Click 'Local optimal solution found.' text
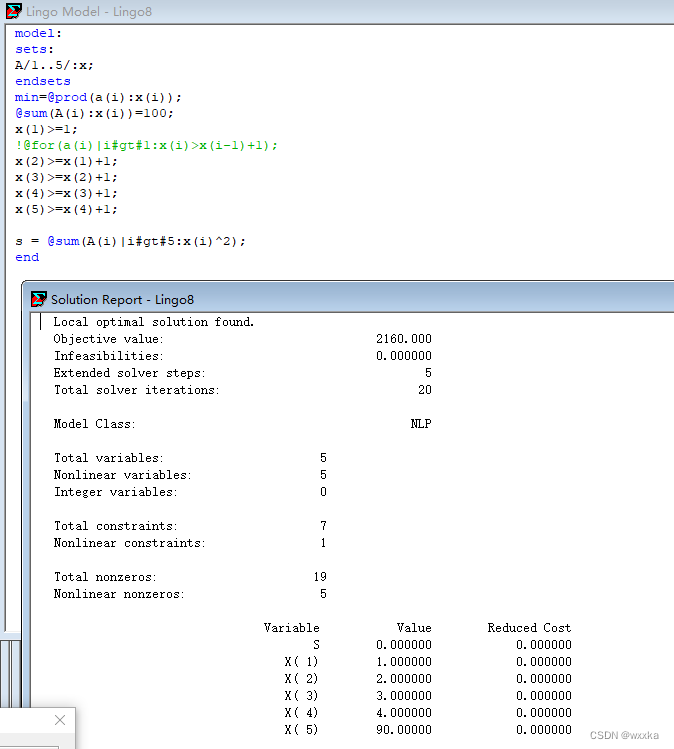Screen dimensions: 674x749 [153, 322]
